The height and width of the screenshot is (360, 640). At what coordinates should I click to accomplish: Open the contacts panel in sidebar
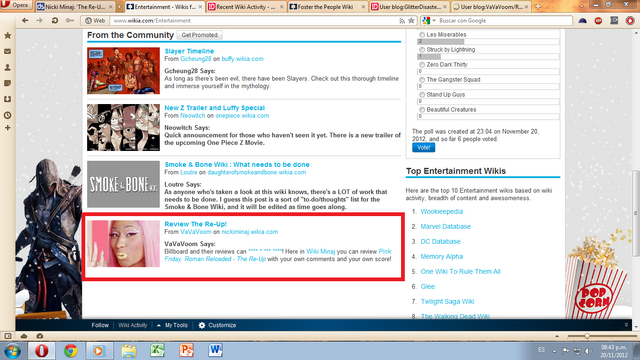(x=7, y=67)
